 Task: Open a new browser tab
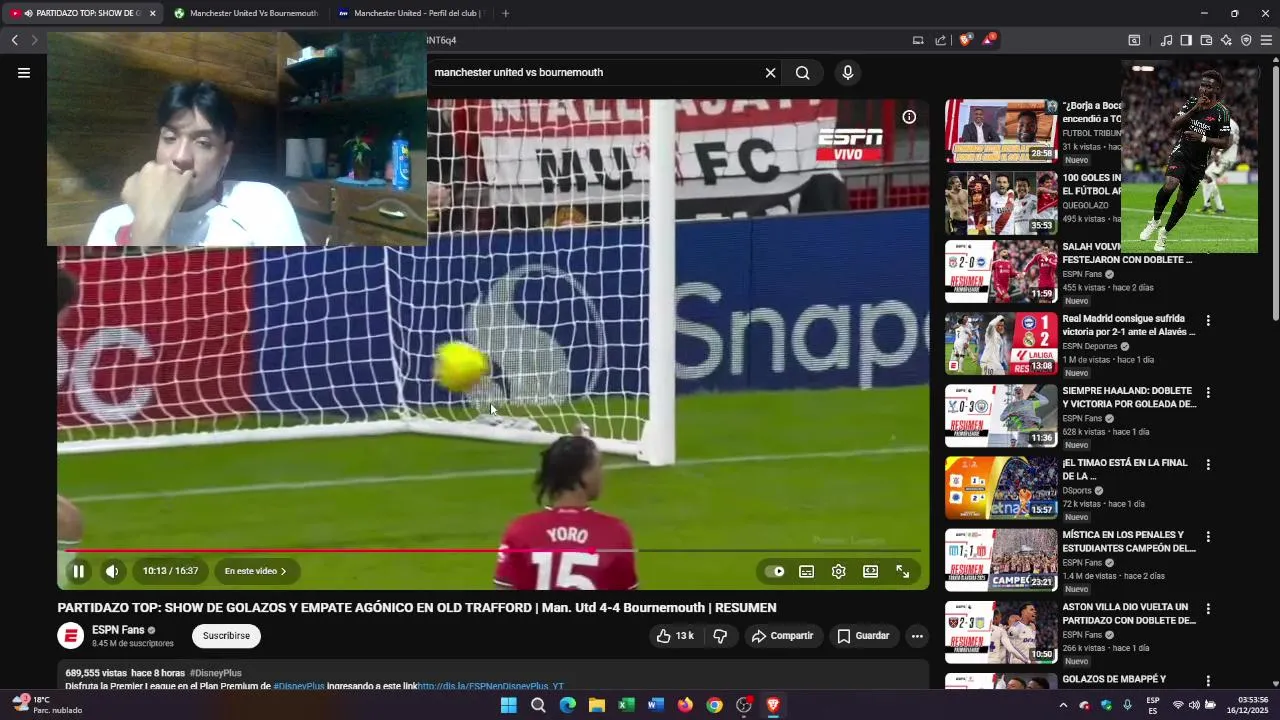tap(505, 13)
